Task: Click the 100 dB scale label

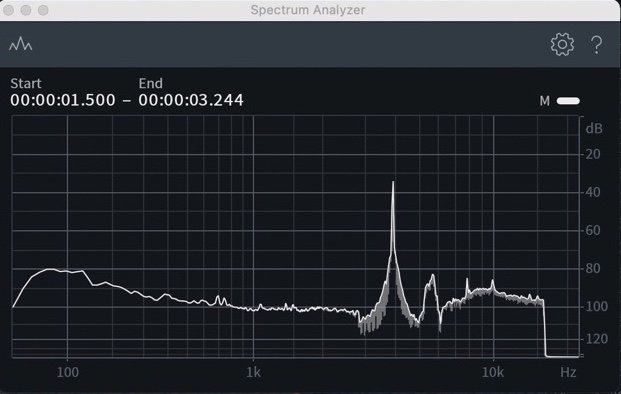Action: coord(596,306)
